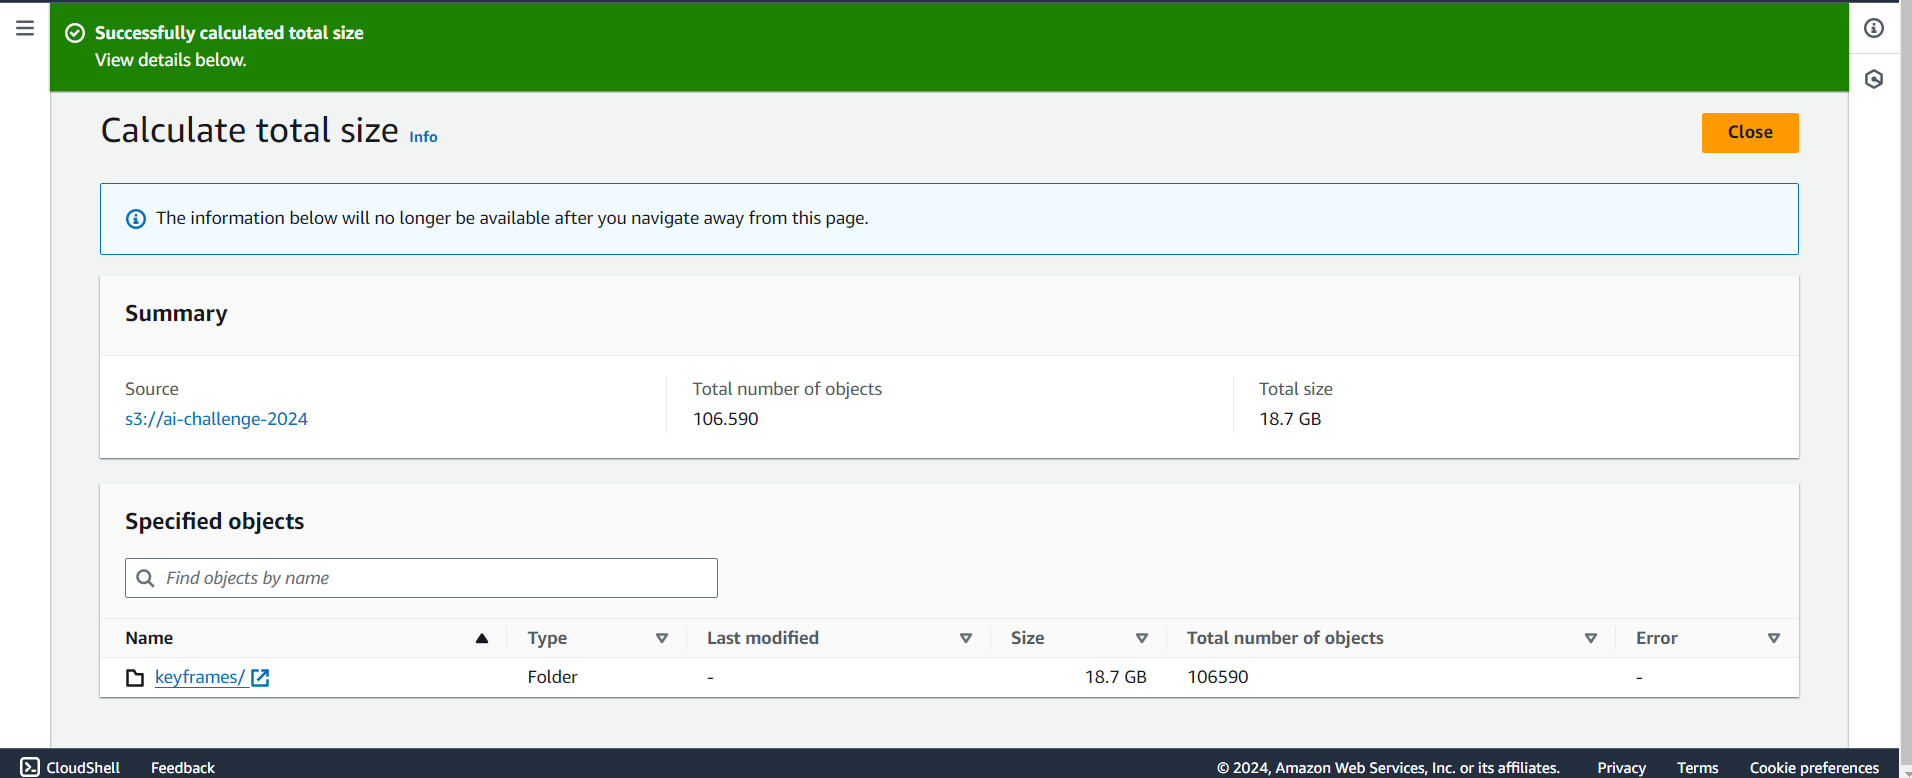
Task: Click the Specified objects heading
Action: coord(214,522)
